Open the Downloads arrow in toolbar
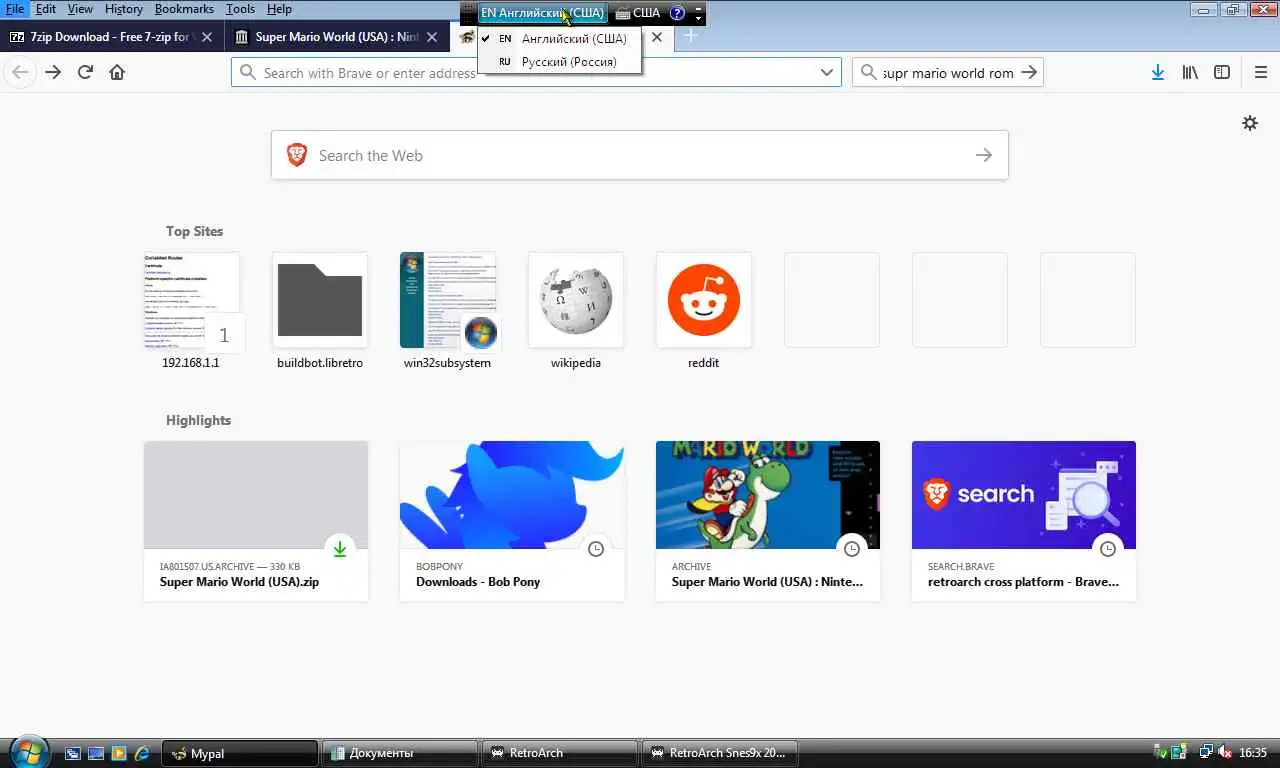 [x=1158, y=72]
